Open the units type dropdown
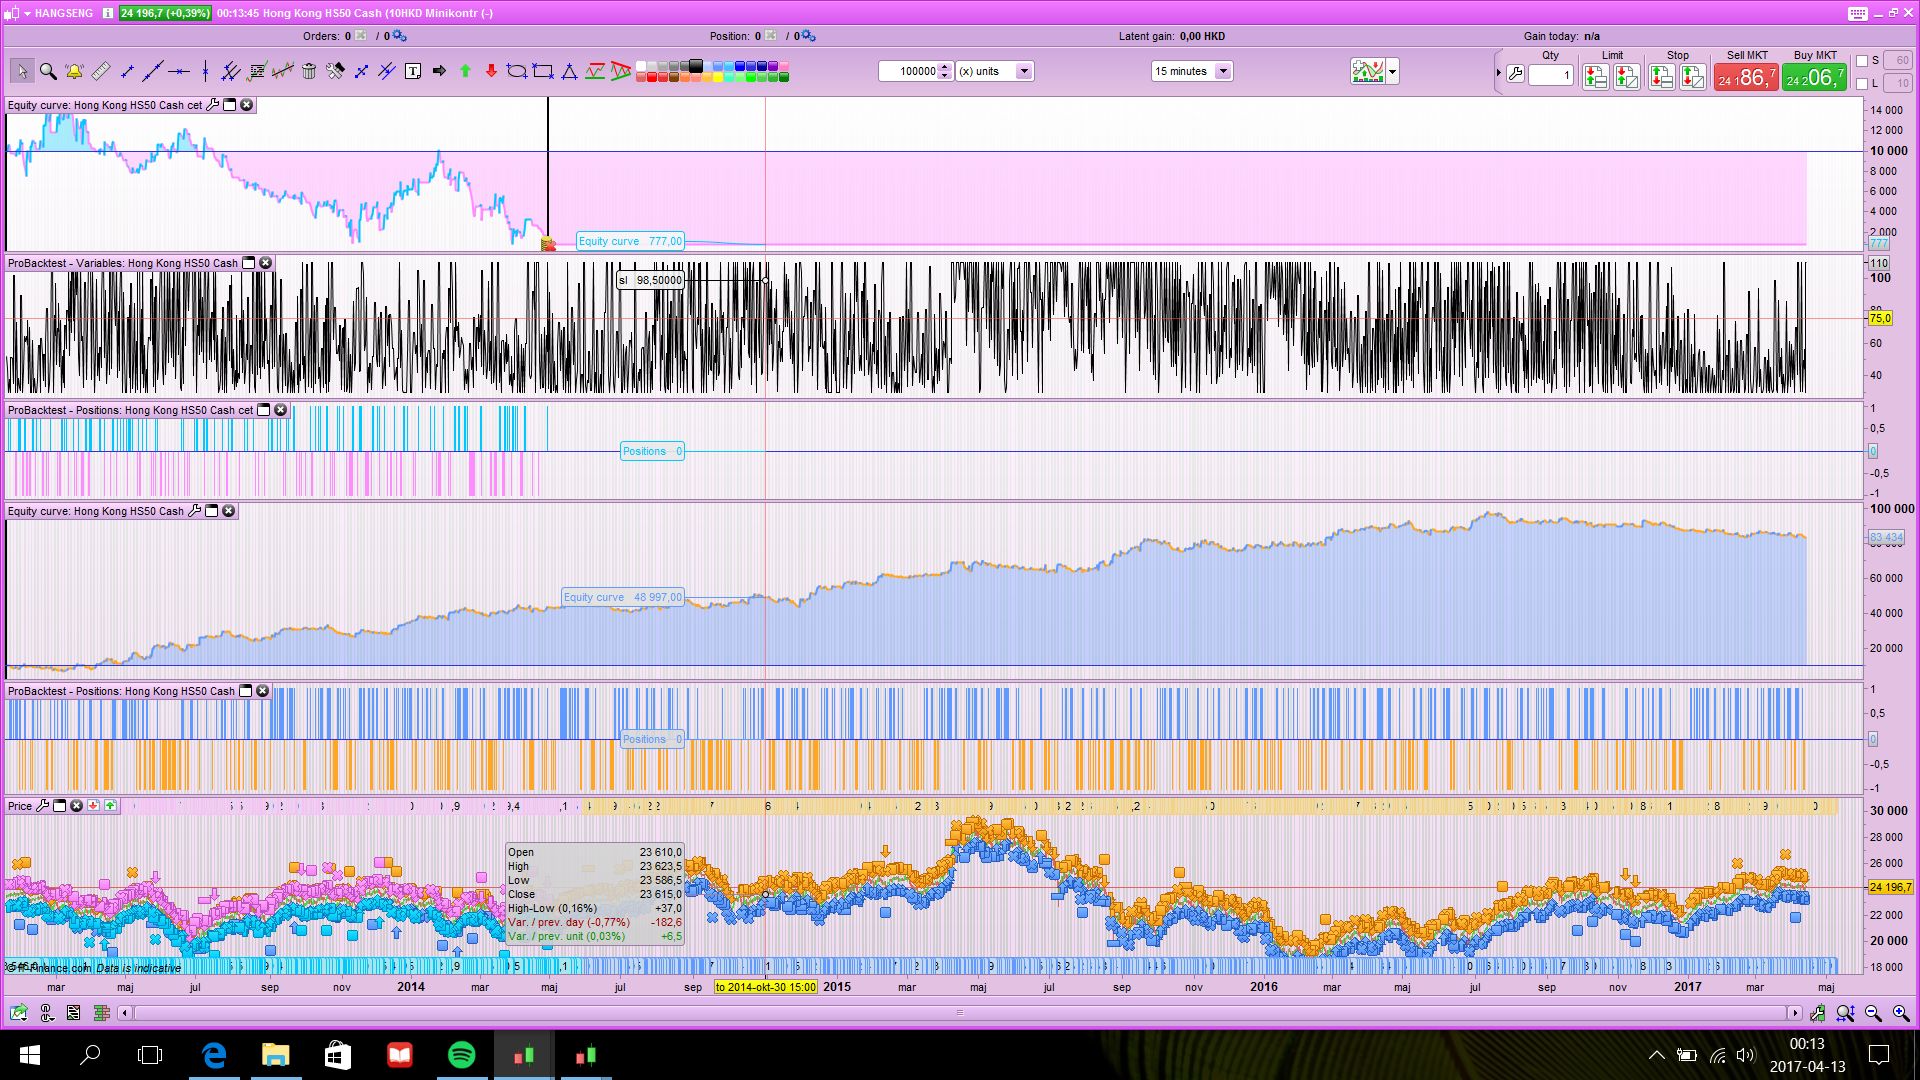This screenshot has width=1920, height=1080. [1024, 71]
